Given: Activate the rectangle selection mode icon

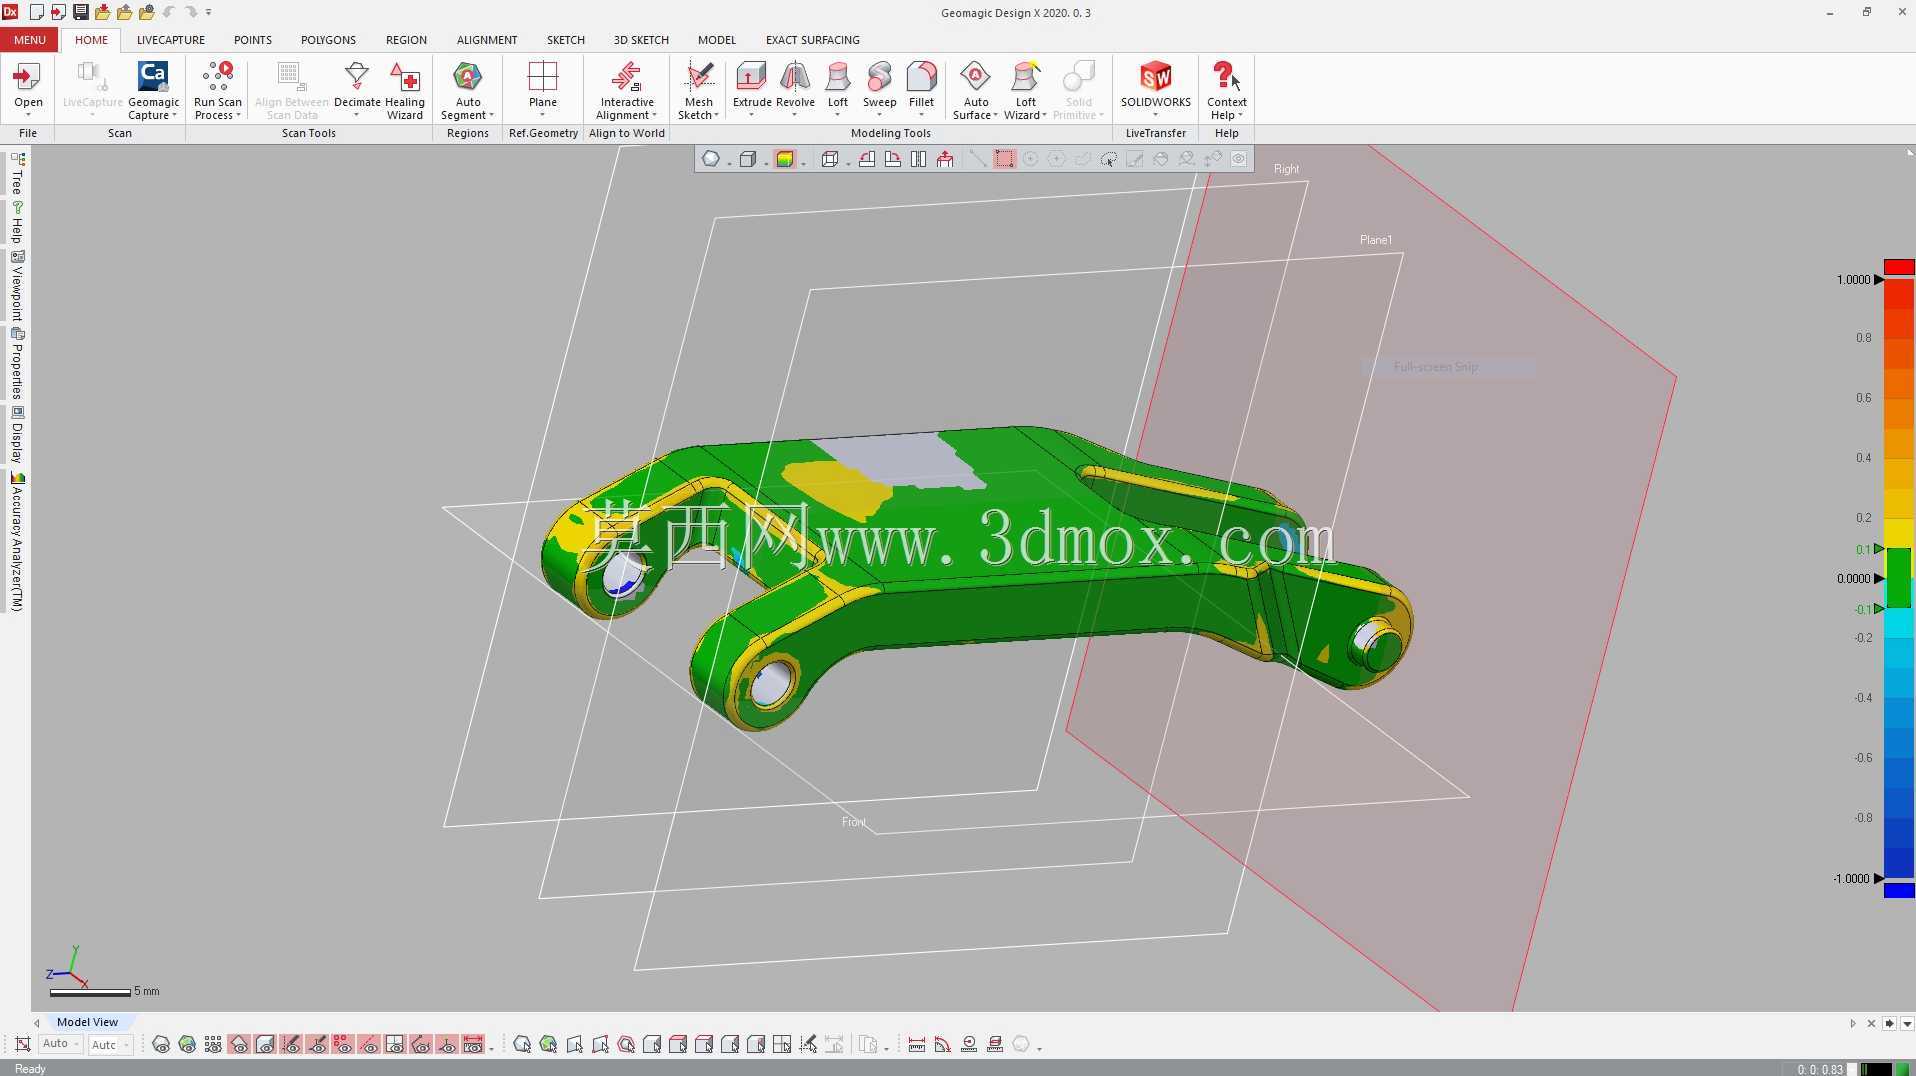Looking at the screenshot, I should click(x=1004, y=159).
